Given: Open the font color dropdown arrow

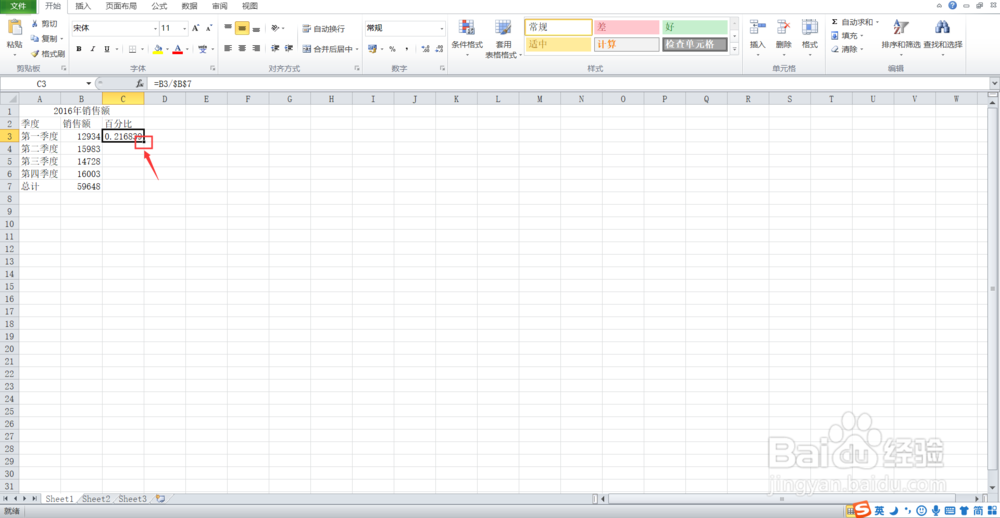Looking at the screenshot, I should tap(187, 49).
